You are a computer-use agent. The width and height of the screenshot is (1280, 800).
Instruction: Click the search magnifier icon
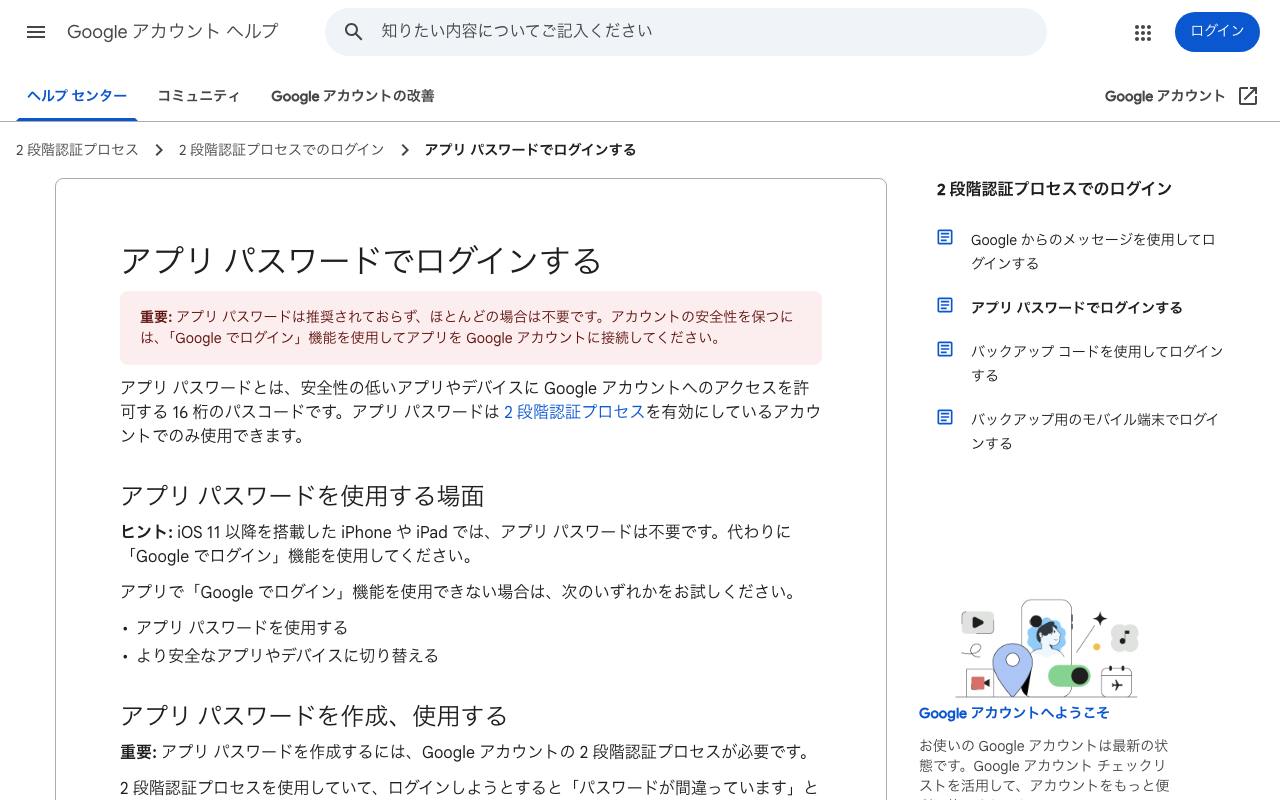click(x=353, y=32)
